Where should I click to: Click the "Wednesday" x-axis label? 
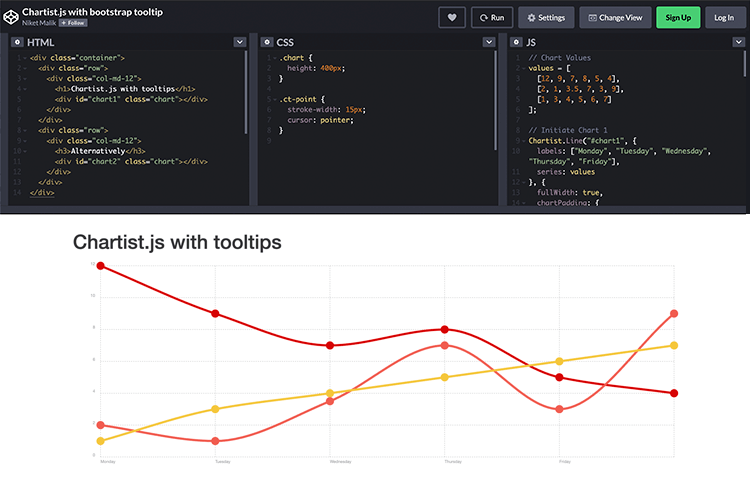click(x=341, y=462)
